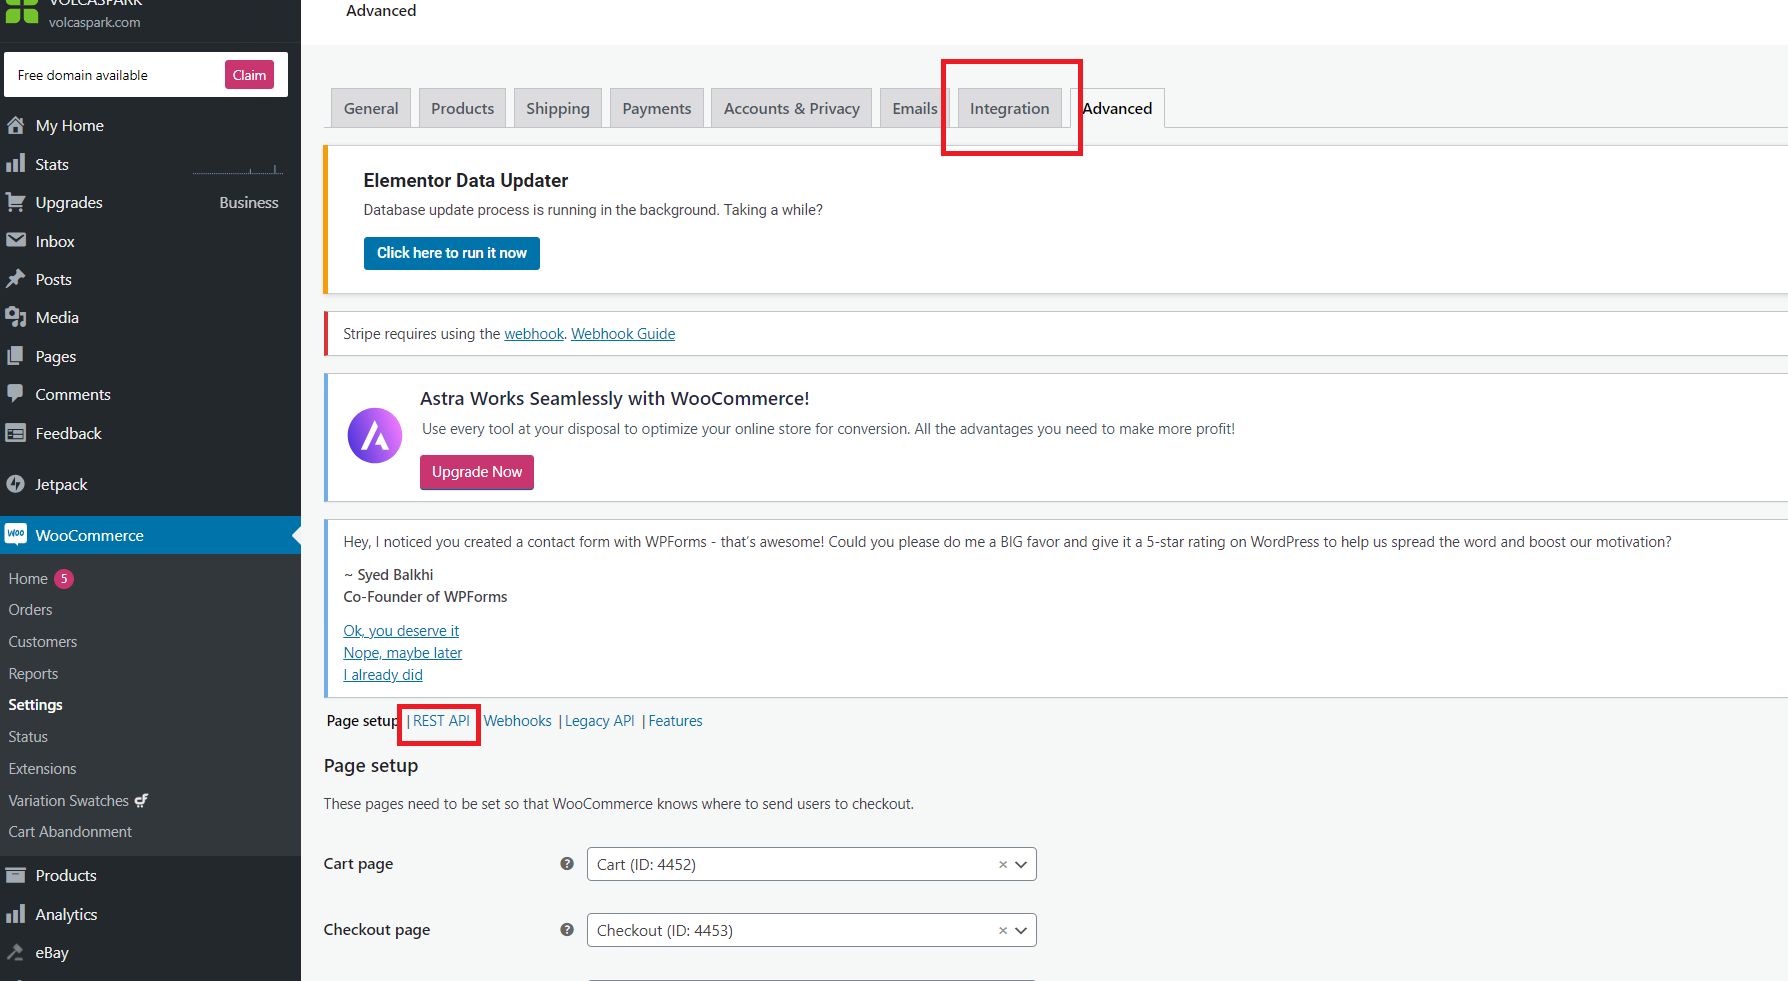Open the Webhooks sub-section link
The image size is (1788, 981).
click(518, 721)
